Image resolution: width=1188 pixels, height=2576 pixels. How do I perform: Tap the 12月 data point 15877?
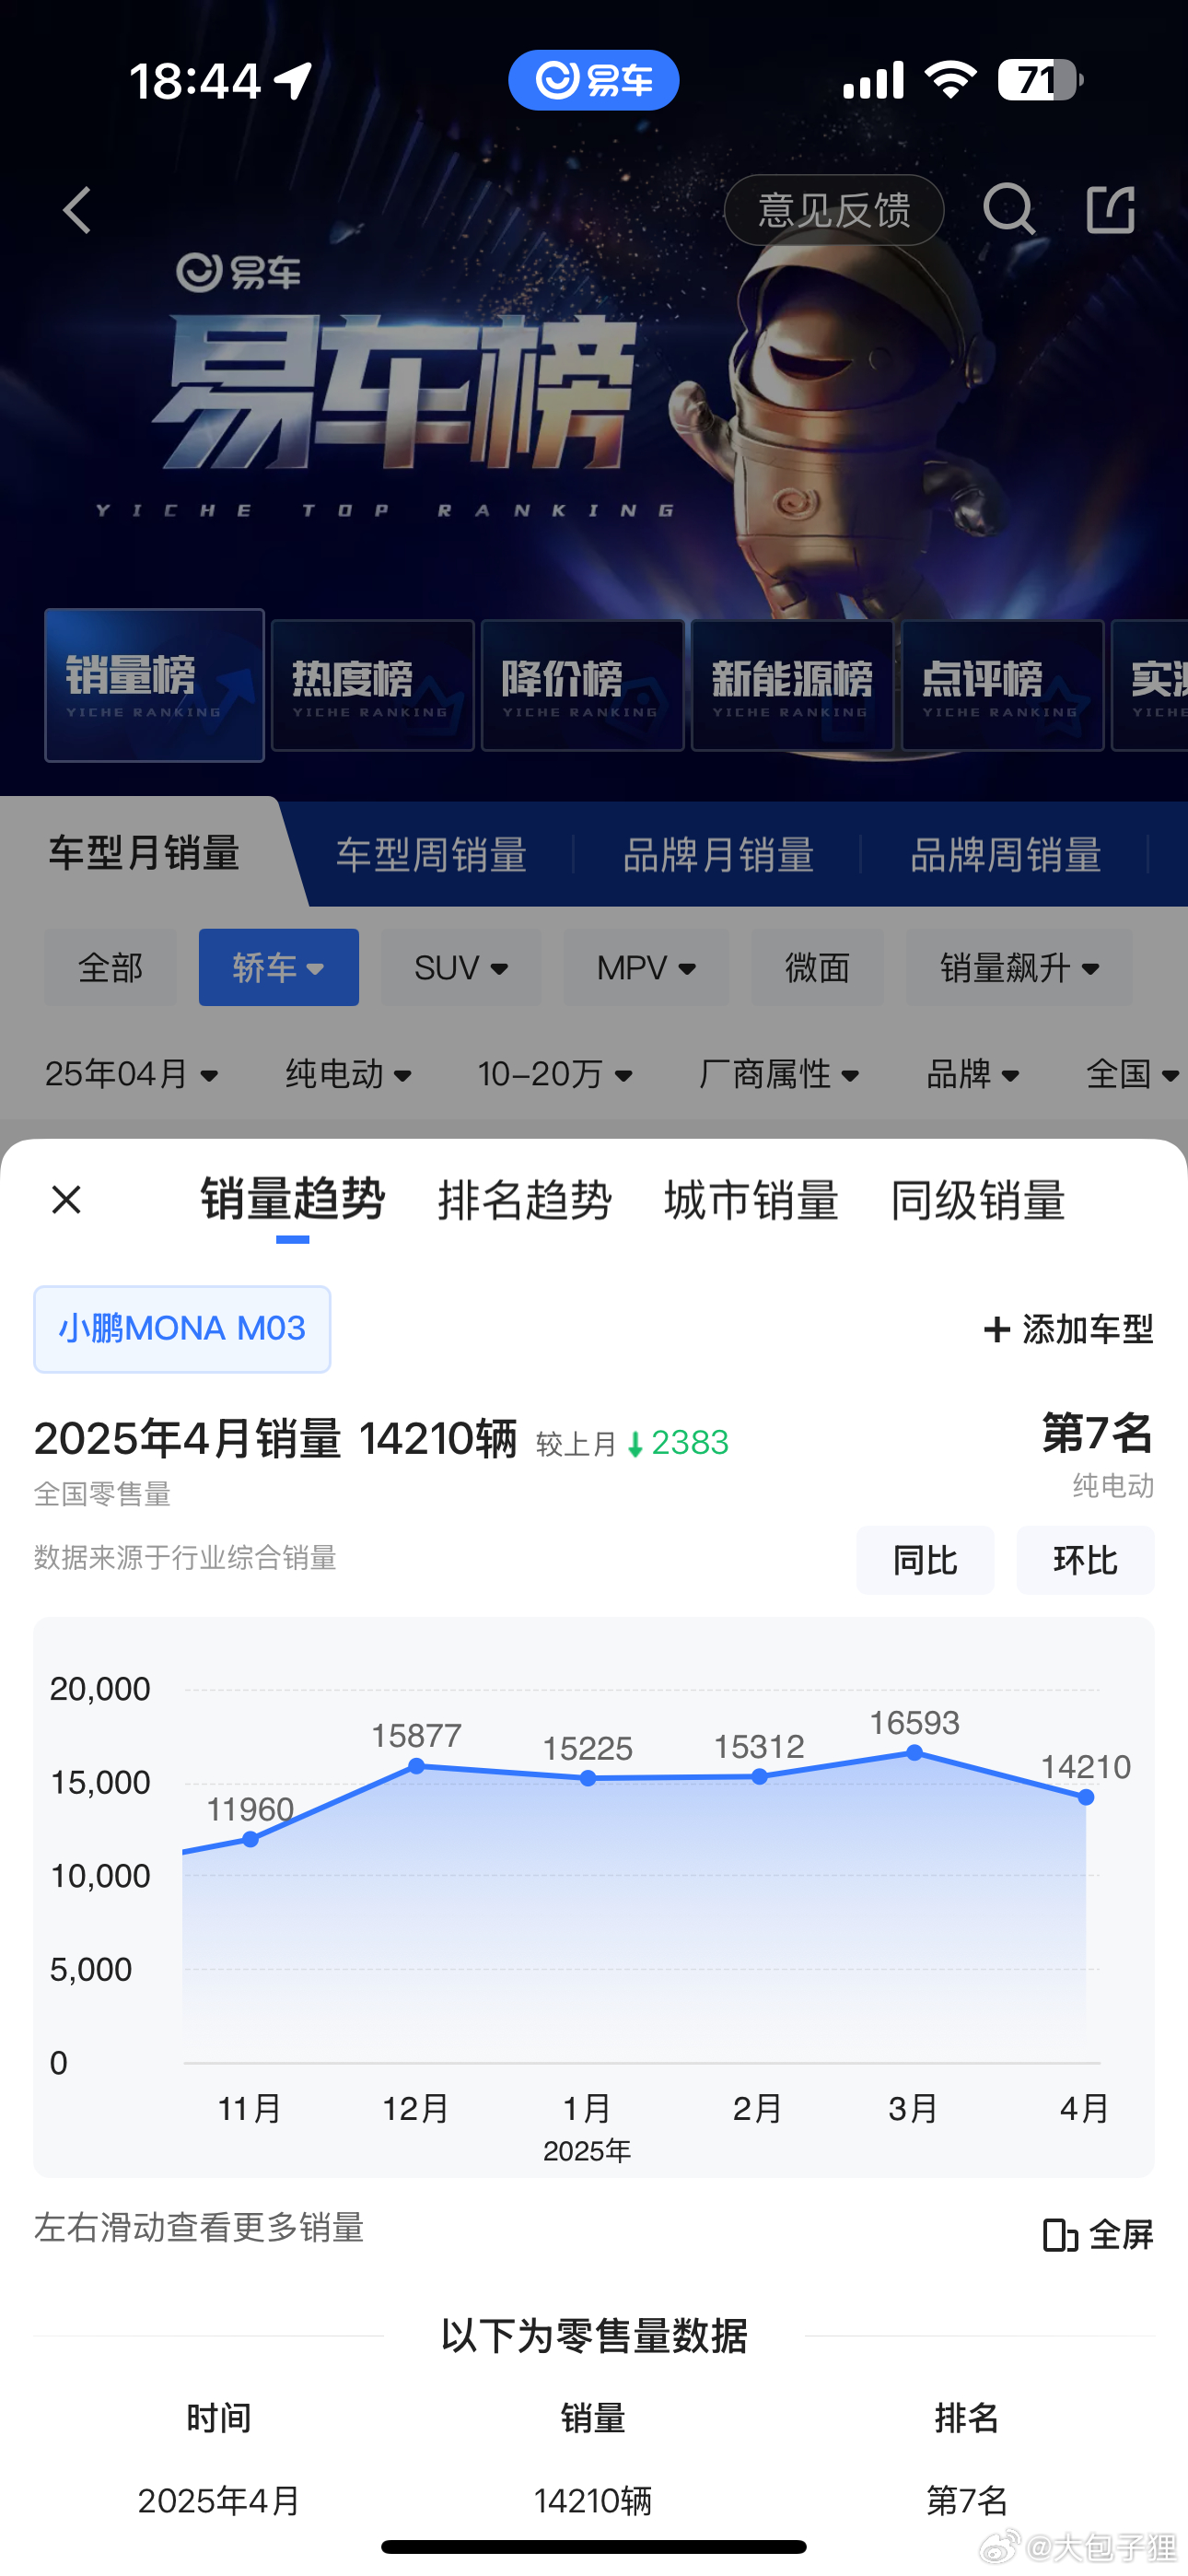coord(417,1766)
